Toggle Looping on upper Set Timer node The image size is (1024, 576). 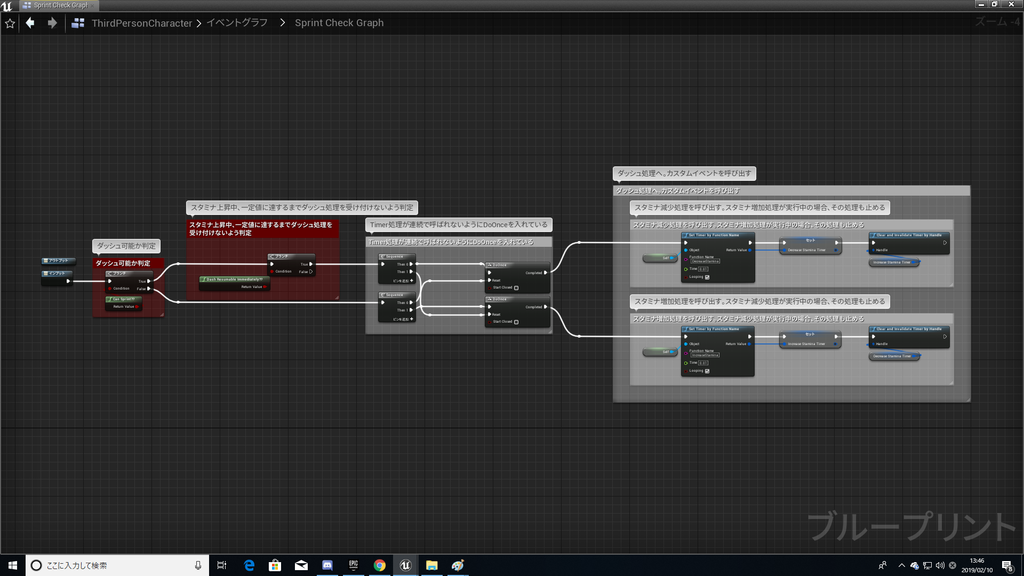(707, 277)
